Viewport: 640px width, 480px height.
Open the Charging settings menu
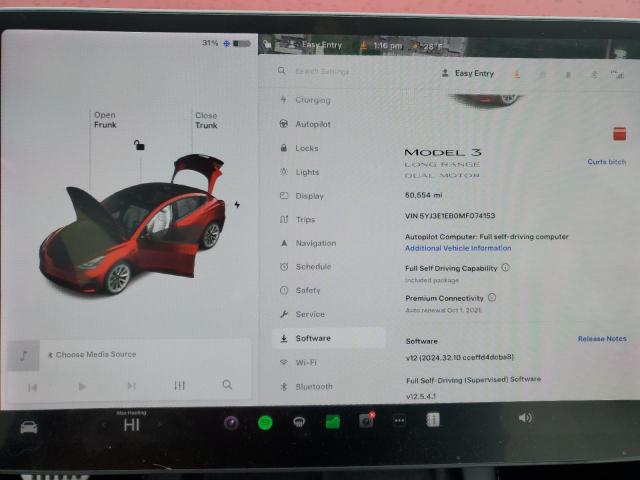(312, 100)
